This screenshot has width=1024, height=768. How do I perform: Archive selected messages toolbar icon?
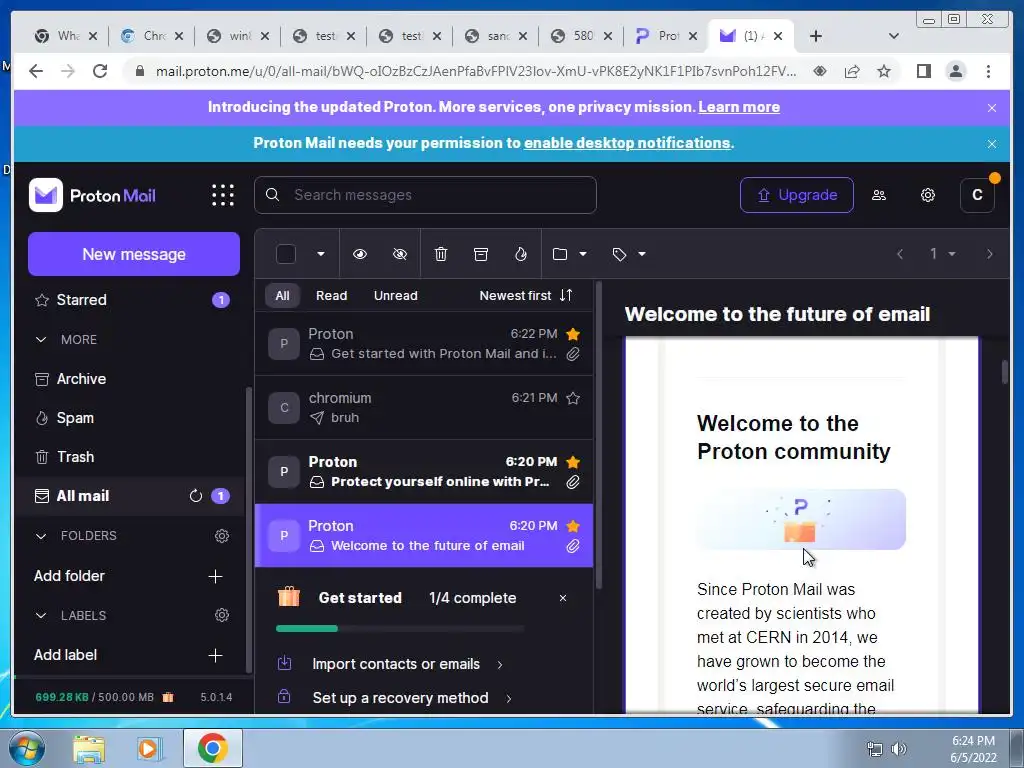tap(481, 254)
